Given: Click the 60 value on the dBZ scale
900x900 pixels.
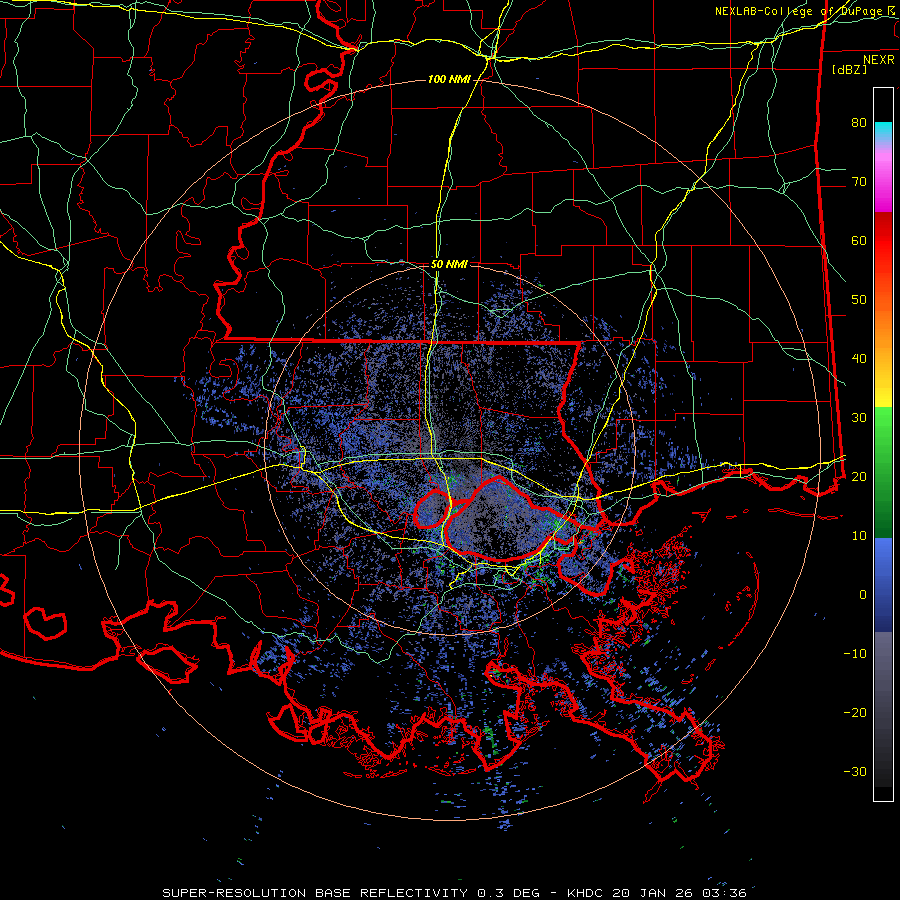Looking at the screenshot, I should coord(859,240).
